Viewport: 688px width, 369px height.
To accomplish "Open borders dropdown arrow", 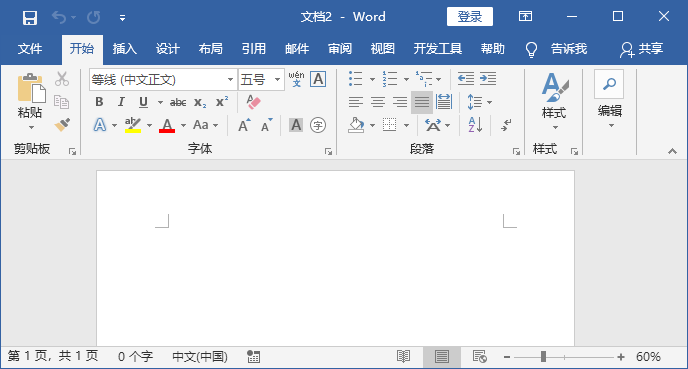I will [406, 125].
